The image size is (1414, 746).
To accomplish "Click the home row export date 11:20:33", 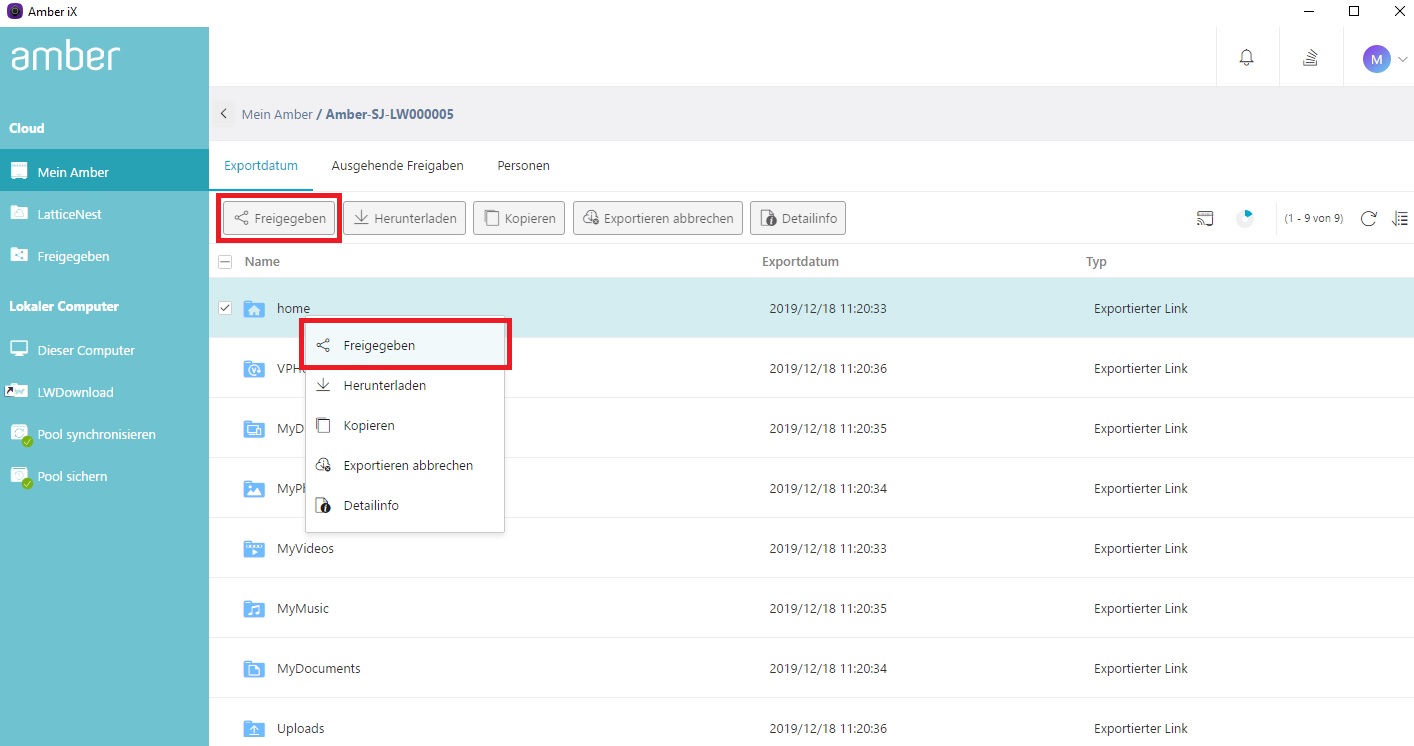I will (x=828, y=309).
